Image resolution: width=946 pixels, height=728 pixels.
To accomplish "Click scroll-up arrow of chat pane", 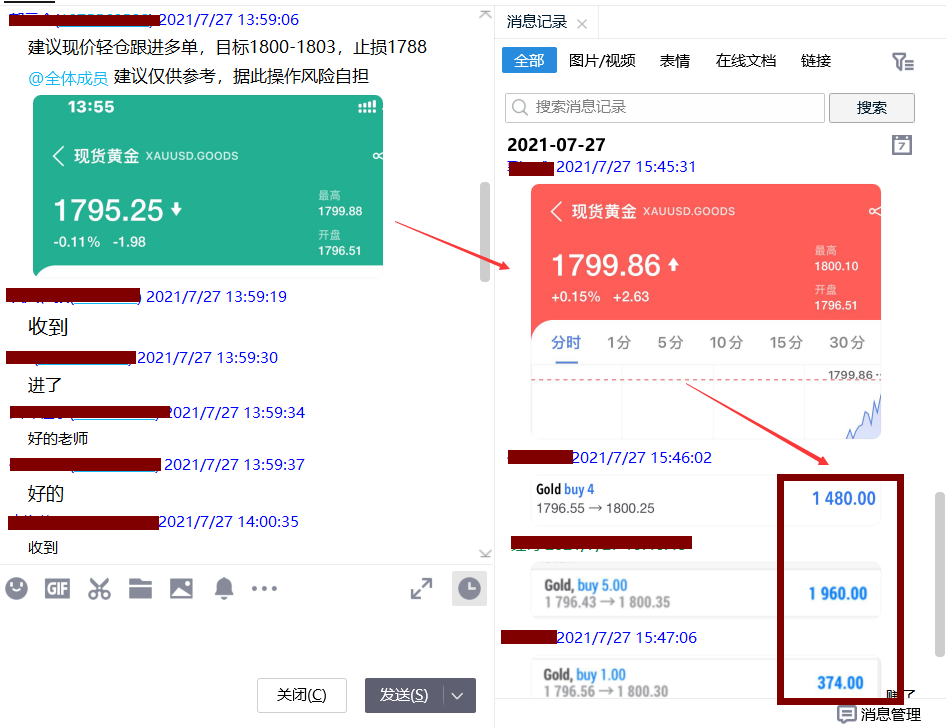I will click(485, 14).
